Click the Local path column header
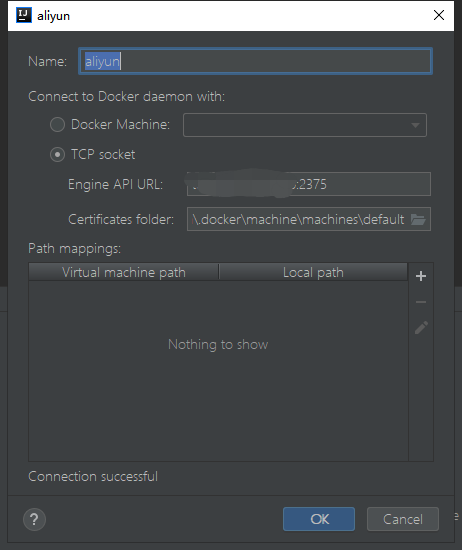This screenshot has width=462, height=550. point(313,272)
